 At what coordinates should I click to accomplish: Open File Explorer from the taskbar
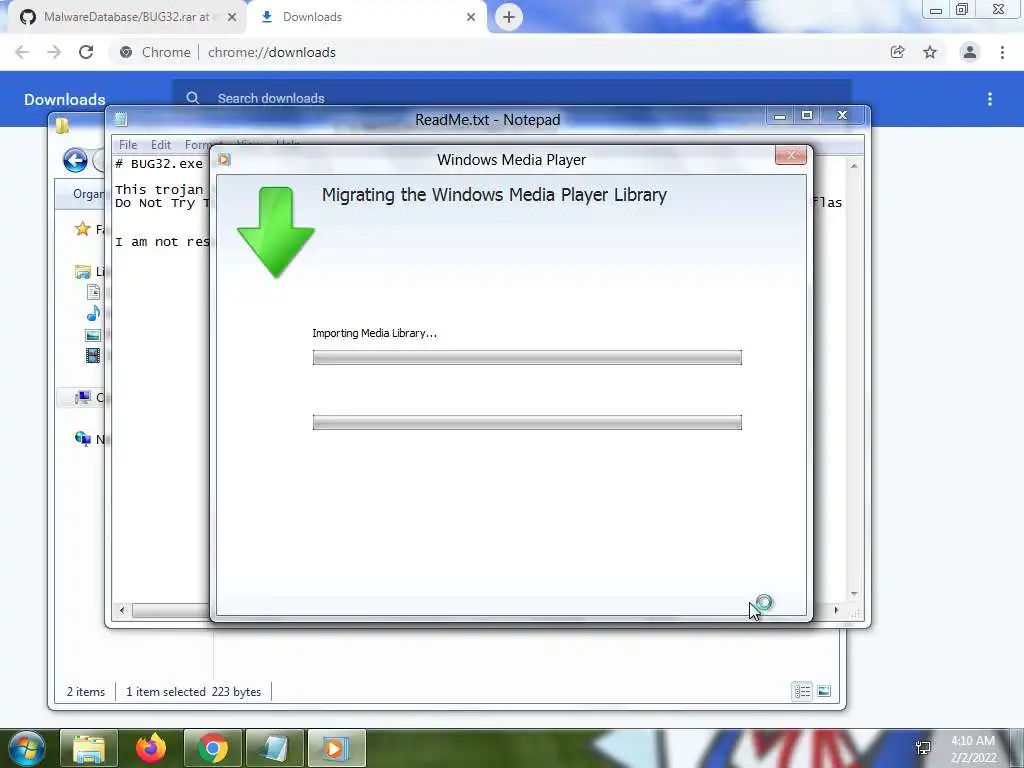tap(89, 748)
